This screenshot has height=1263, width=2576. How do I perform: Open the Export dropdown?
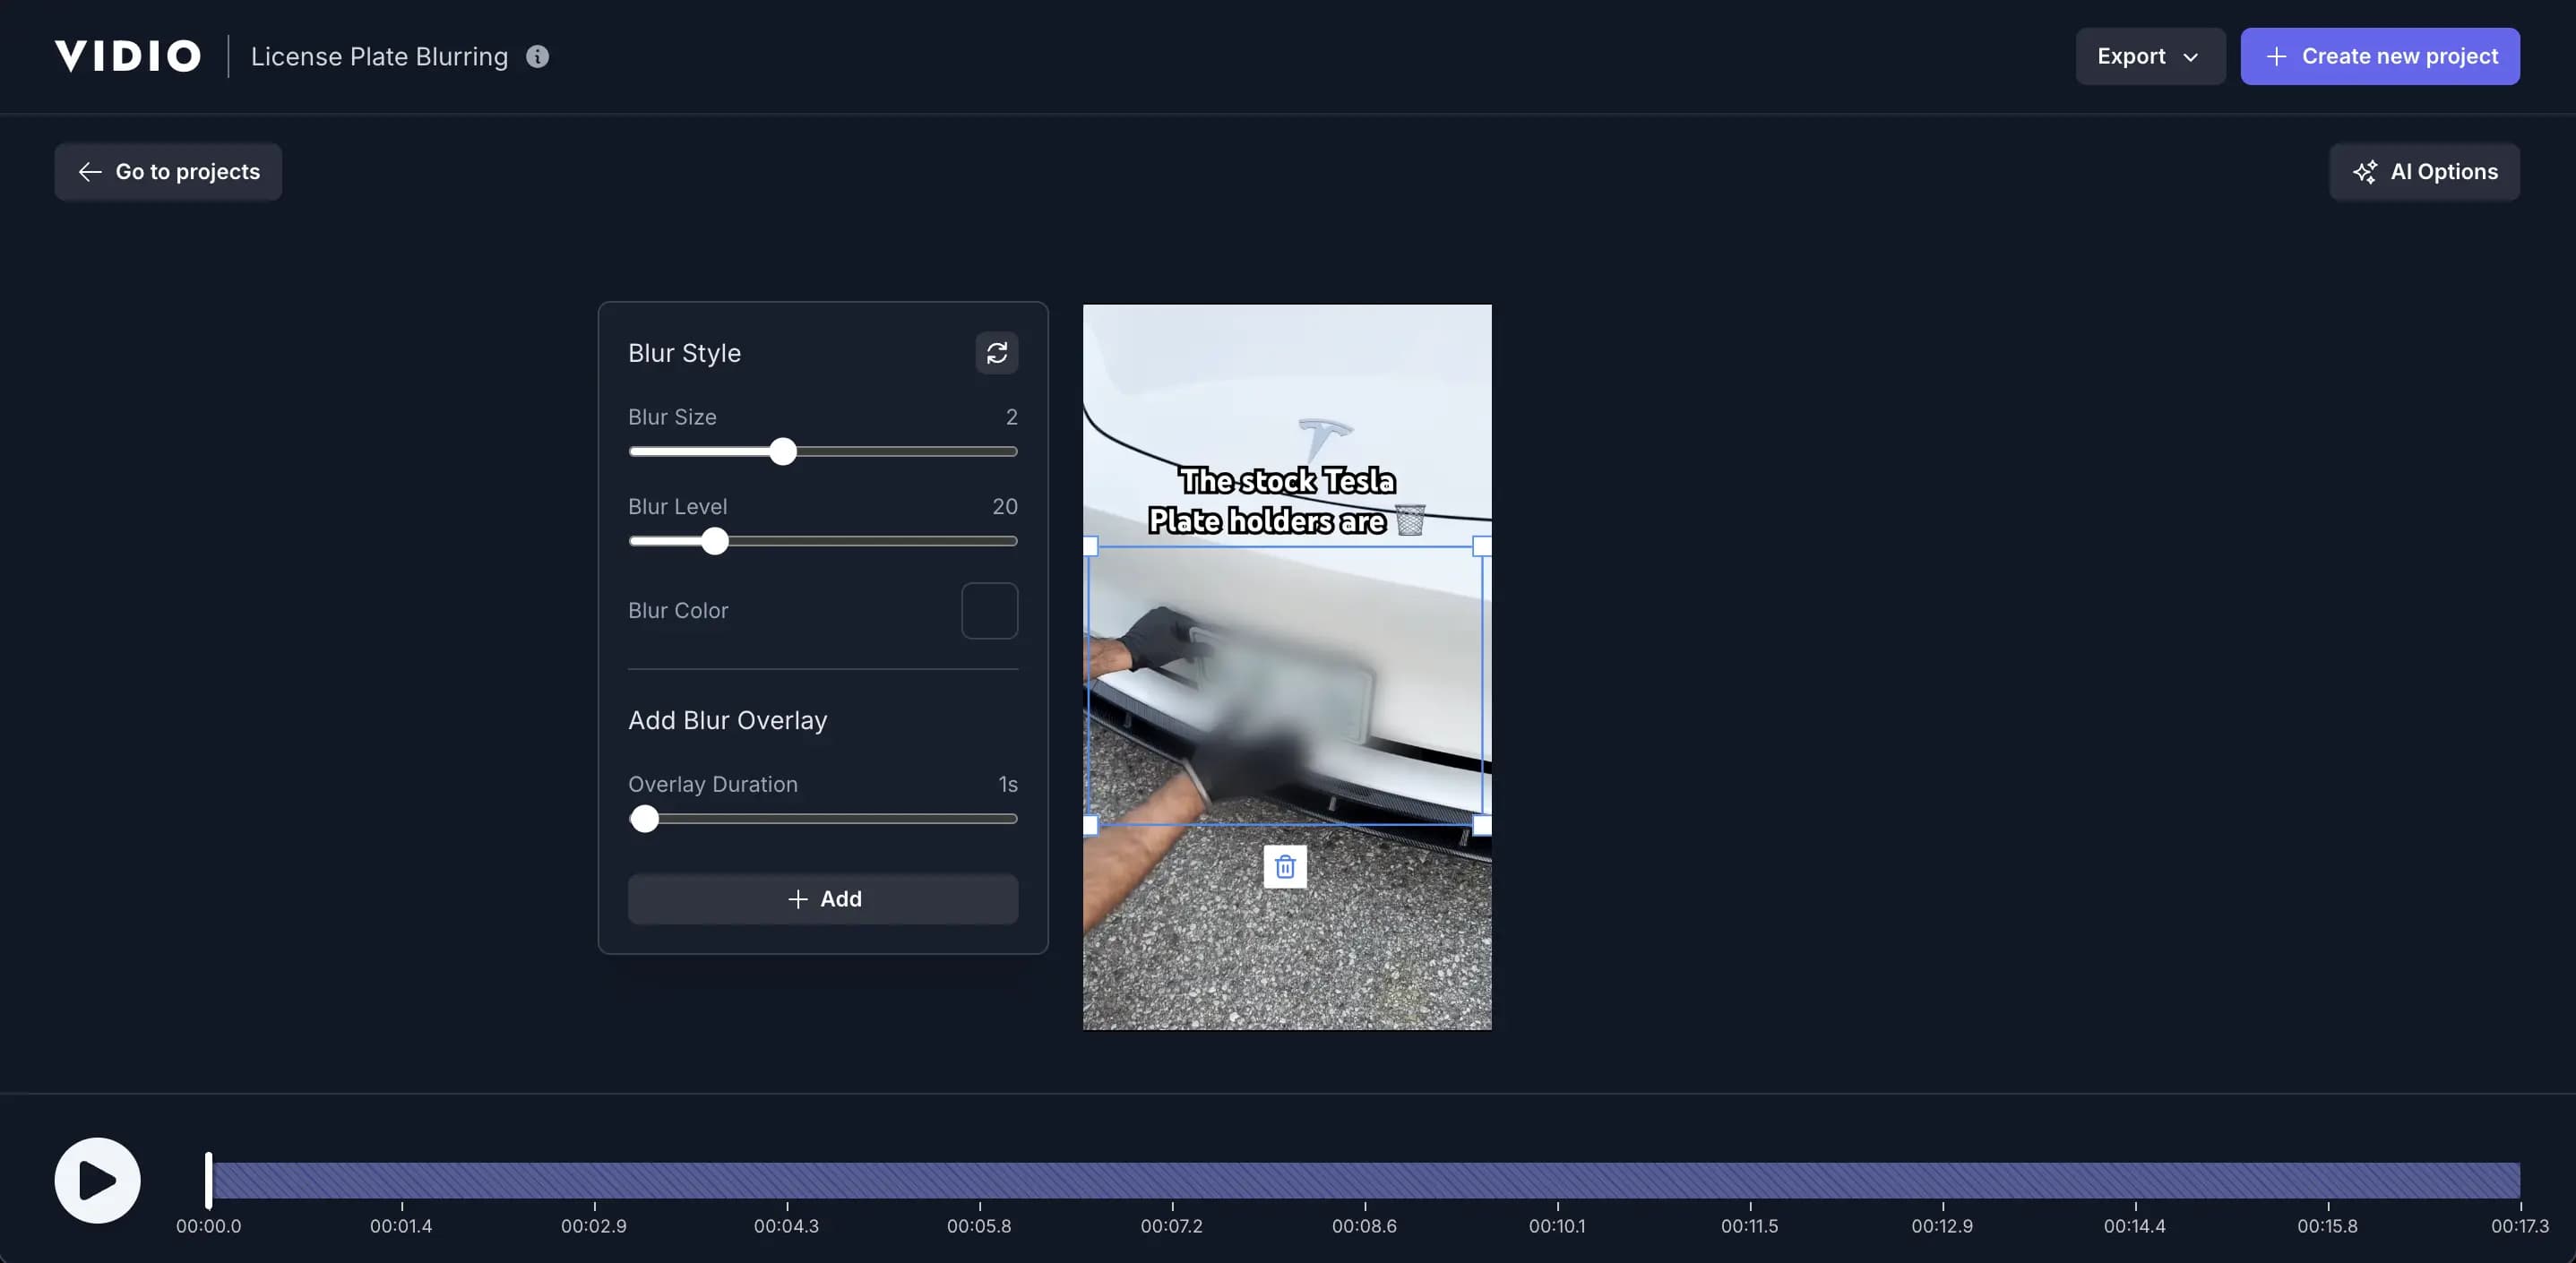(2149, 56)
